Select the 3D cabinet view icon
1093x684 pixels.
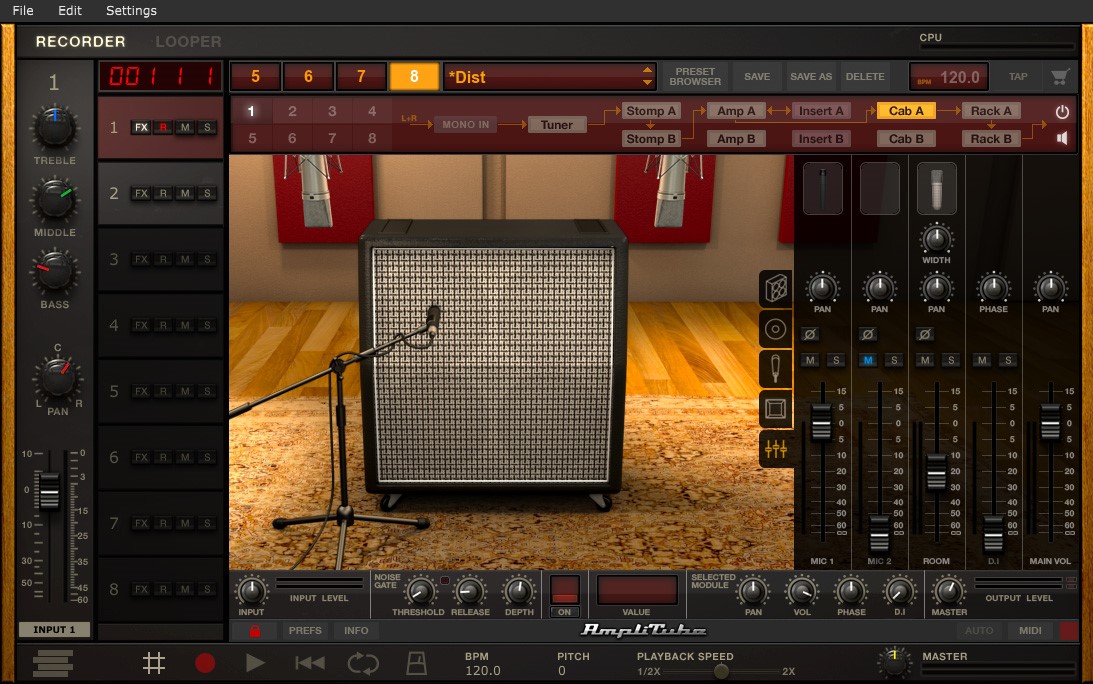click(x=776, y=288)
